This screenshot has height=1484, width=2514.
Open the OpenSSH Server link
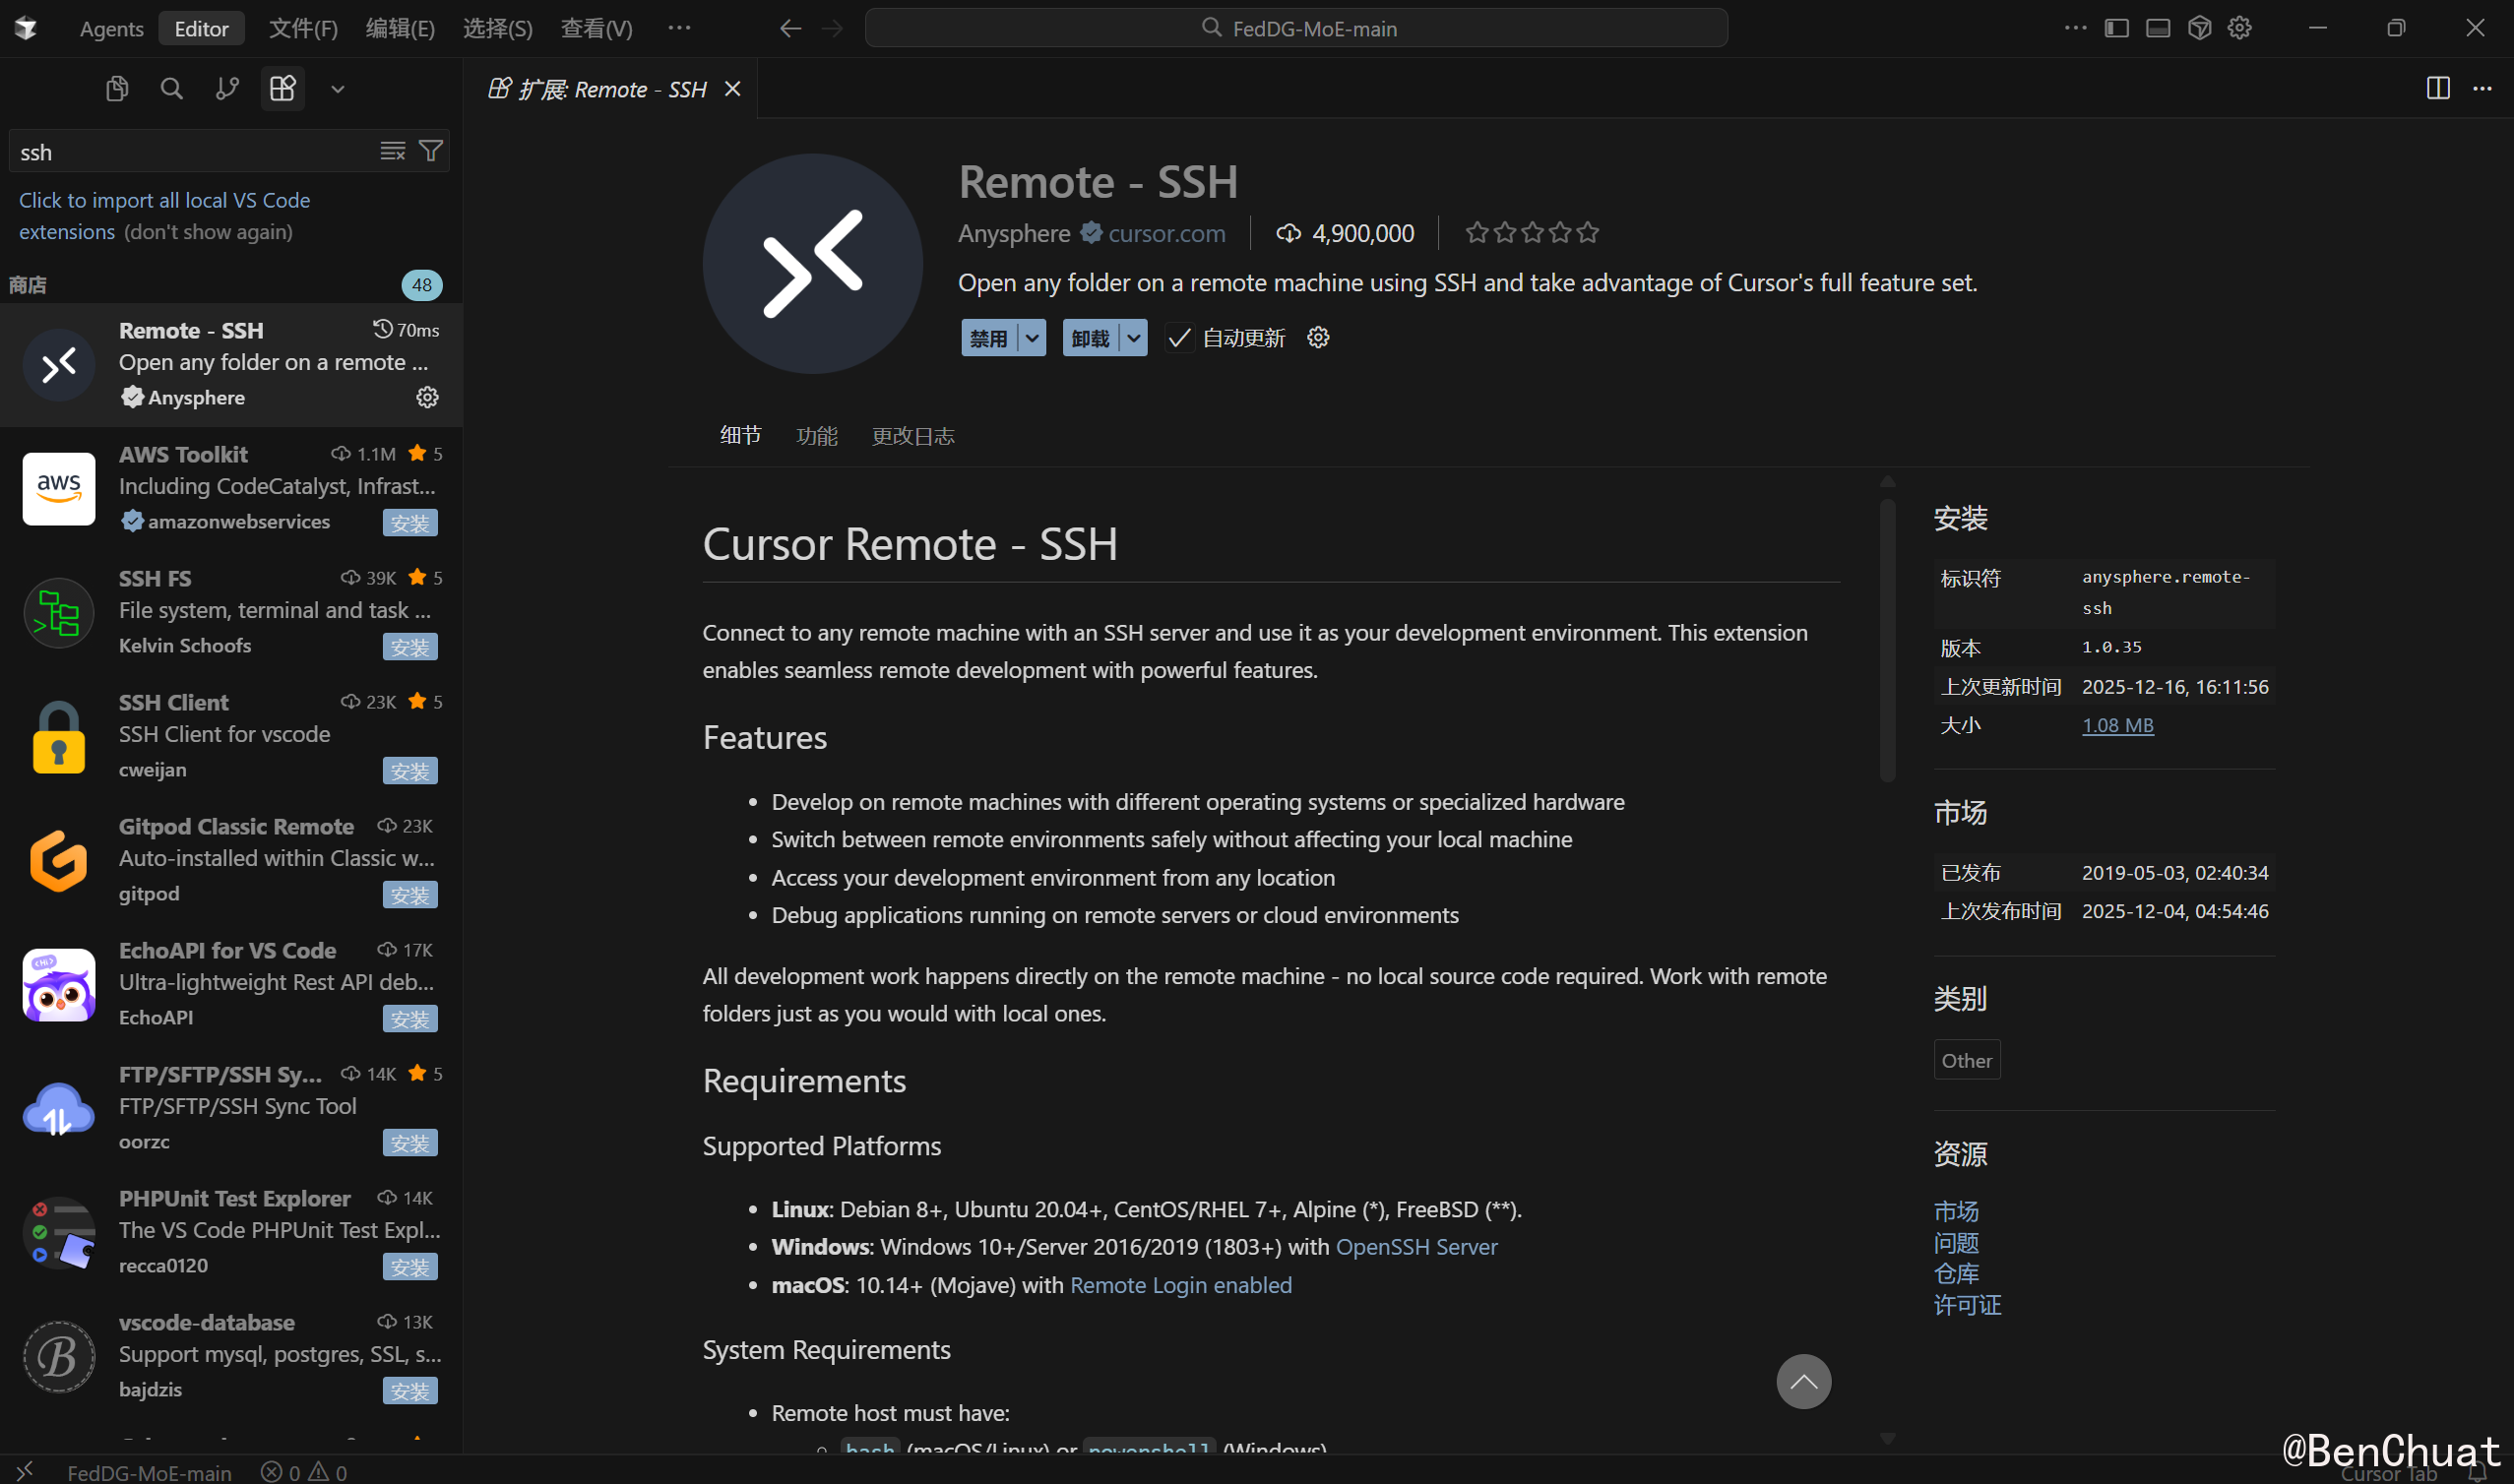(x=1416, y=1247)
